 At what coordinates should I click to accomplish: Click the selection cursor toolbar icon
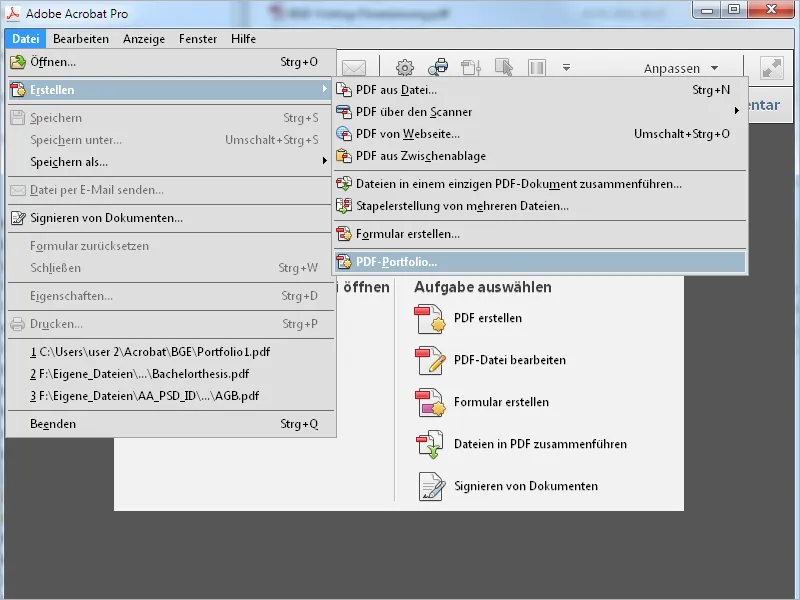(x=504, y=67)
